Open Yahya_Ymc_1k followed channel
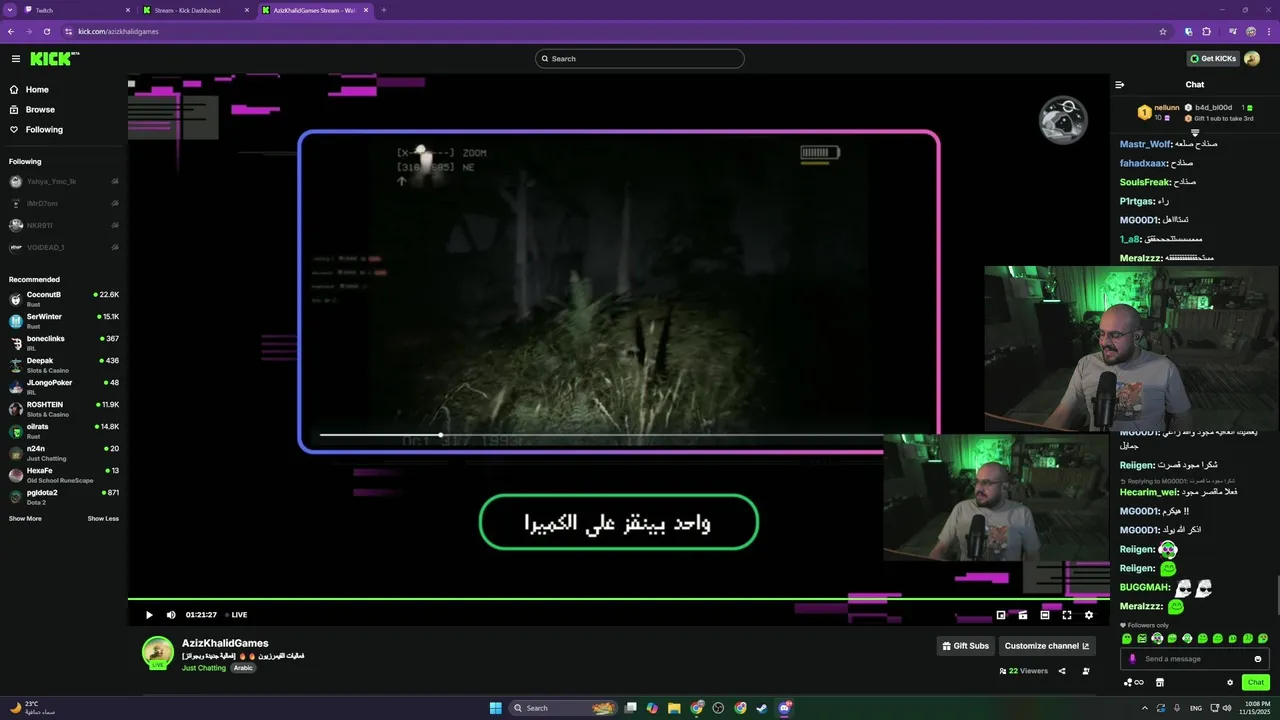The height and width of the screenshot is (720, 1280). [64, 182]
